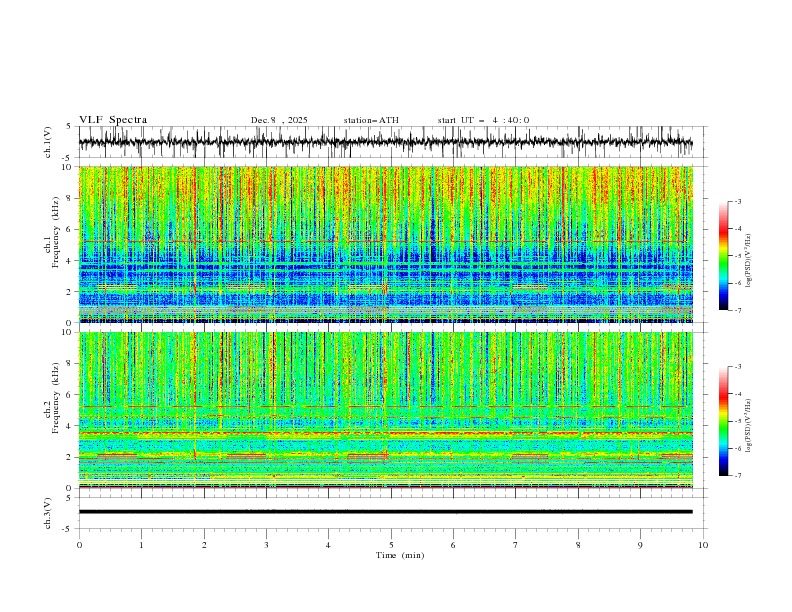
Task: Click the ch.1 colorbar "log(PSD)(V²/Hz)" label
Action: [748, 261]
